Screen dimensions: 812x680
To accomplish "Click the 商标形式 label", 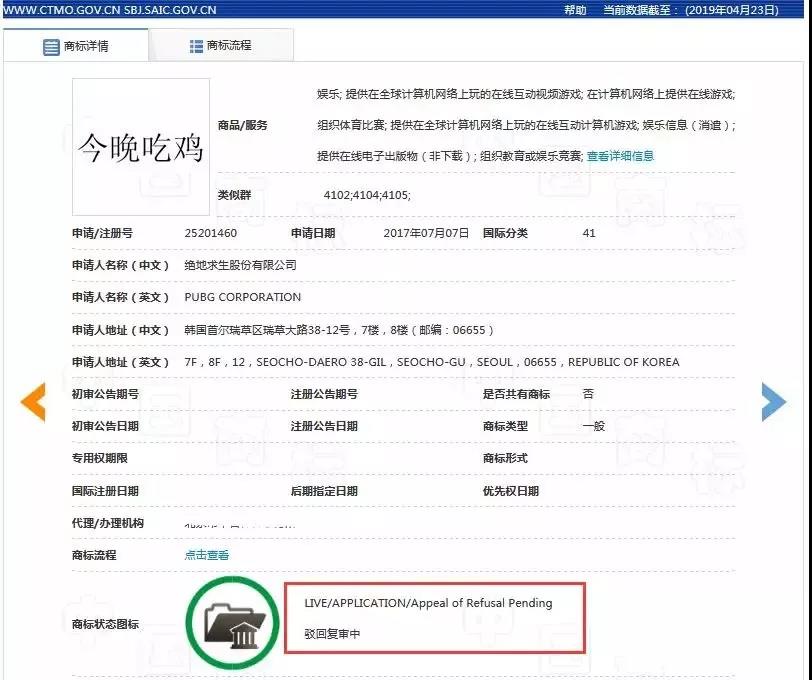I will coord(505,458).
